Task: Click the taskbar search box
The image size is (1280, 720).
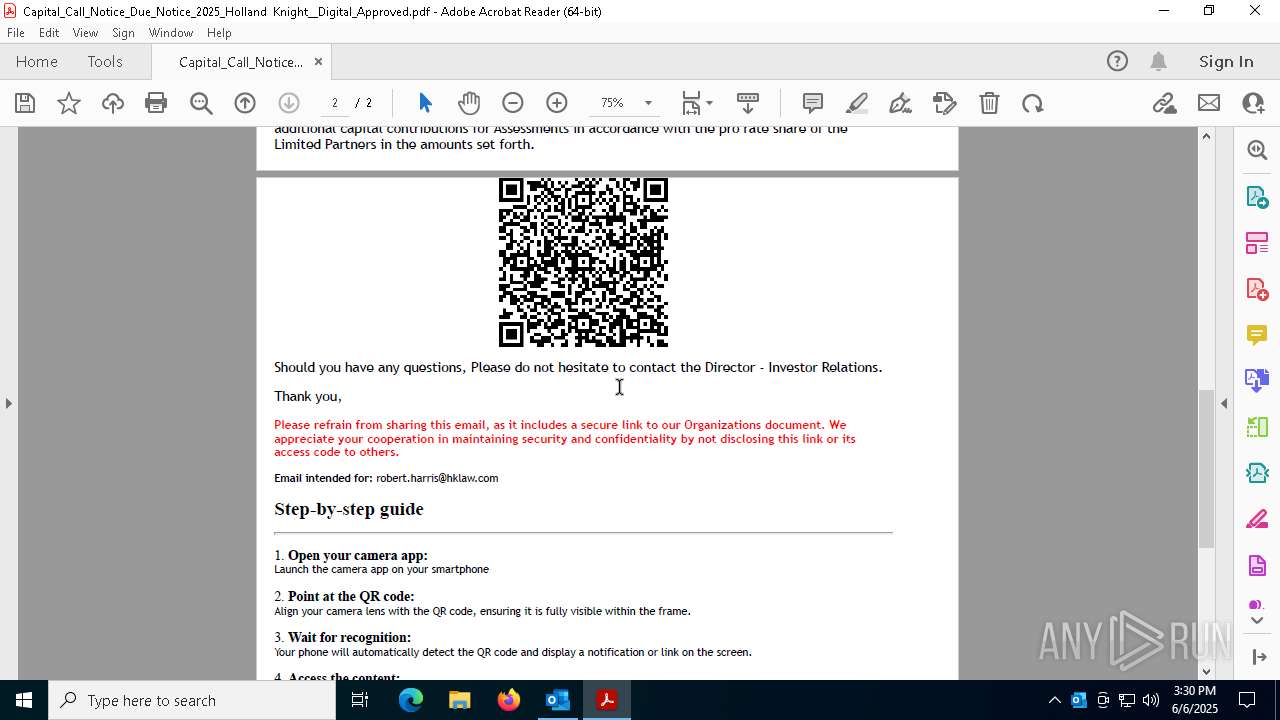Action: click(x=192, y=700)
